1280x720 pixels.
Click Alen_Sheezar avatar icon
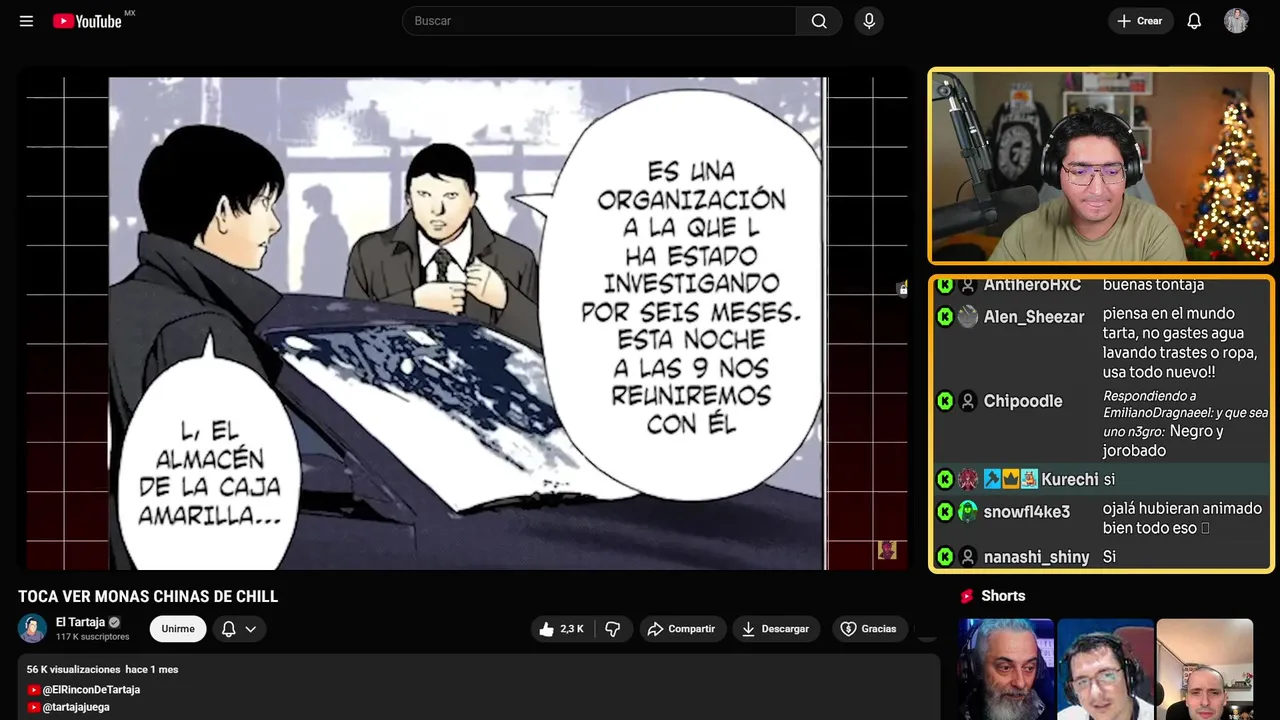pyautogui.click(x=967, y=317)
